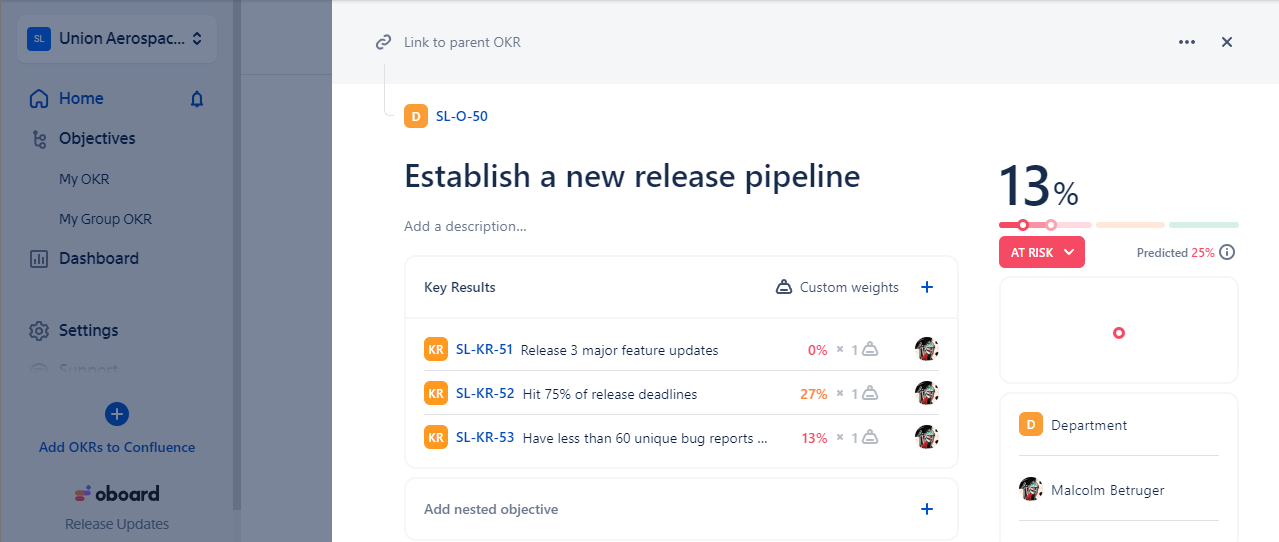The width and height of the screenshot is (1279, 542).
Task: Click the SL-O-50 objective ID
Action: pos(462,116)
